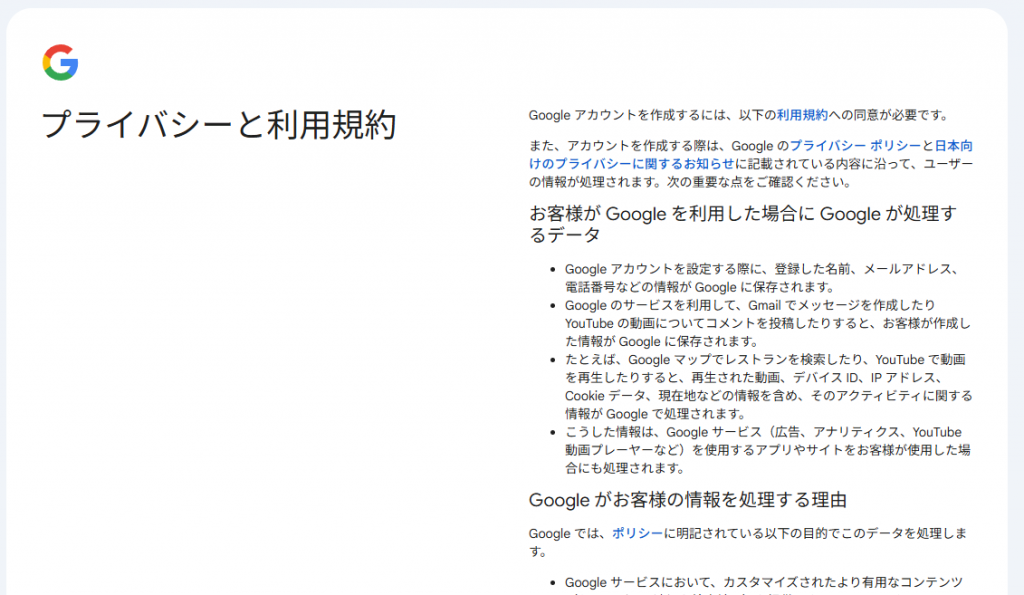The height and width of the screenshot is (595, 1024).
Task: Click the プライバシーと利用規約 page title
Action: [219, 126]
